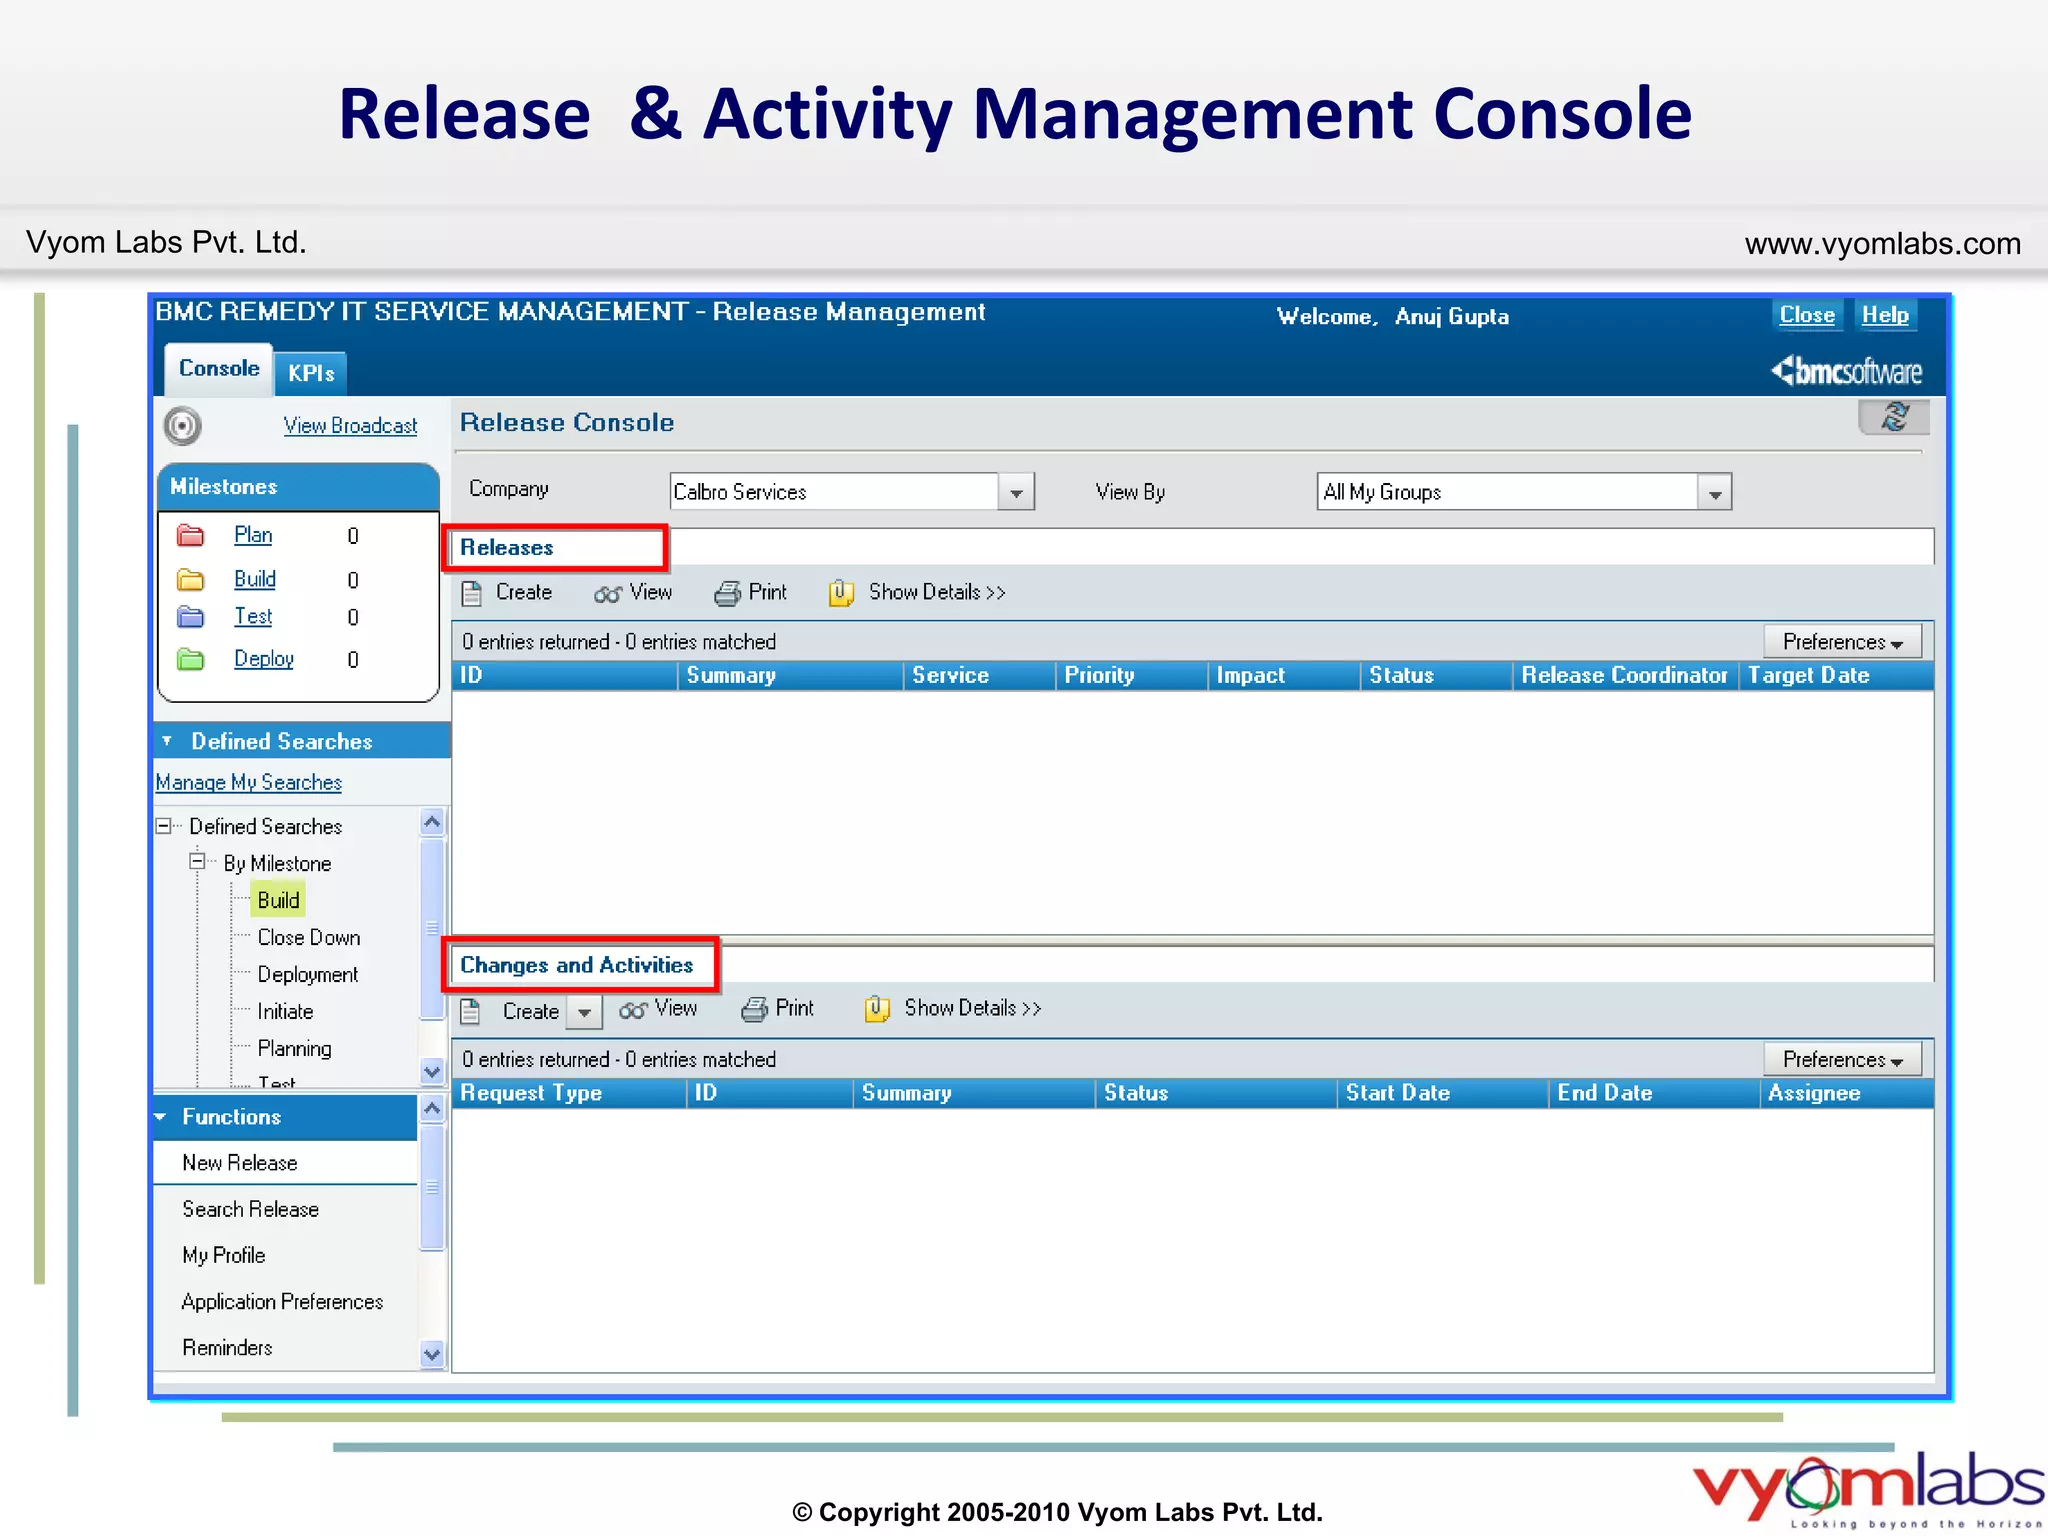Click View By field showing All My Groups
Screen dimensions: 2048x1536
[1507, 492]
